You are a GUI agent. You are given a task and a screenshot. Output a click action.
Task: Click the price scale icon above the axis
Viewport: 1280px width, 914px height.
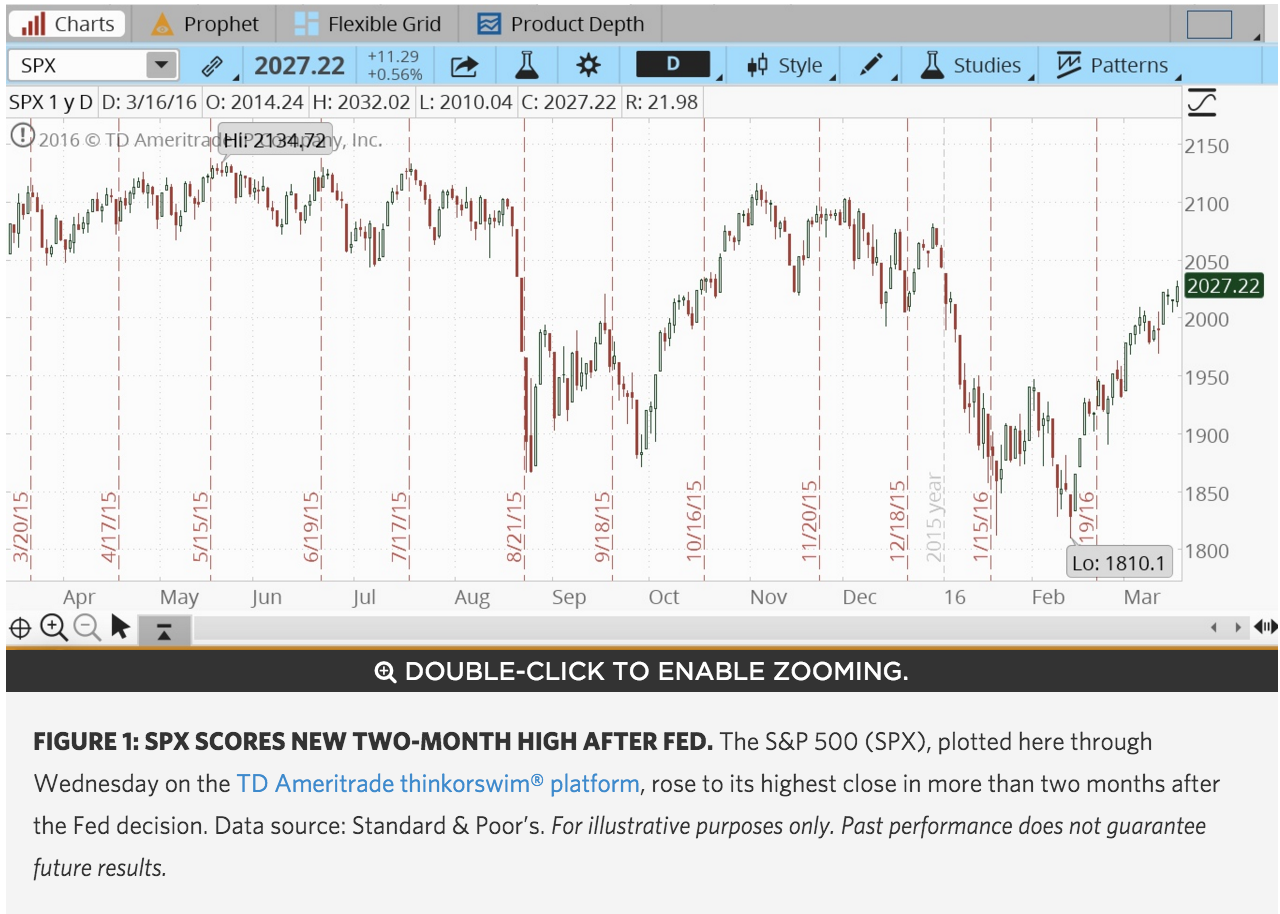tap(1202, 102)
